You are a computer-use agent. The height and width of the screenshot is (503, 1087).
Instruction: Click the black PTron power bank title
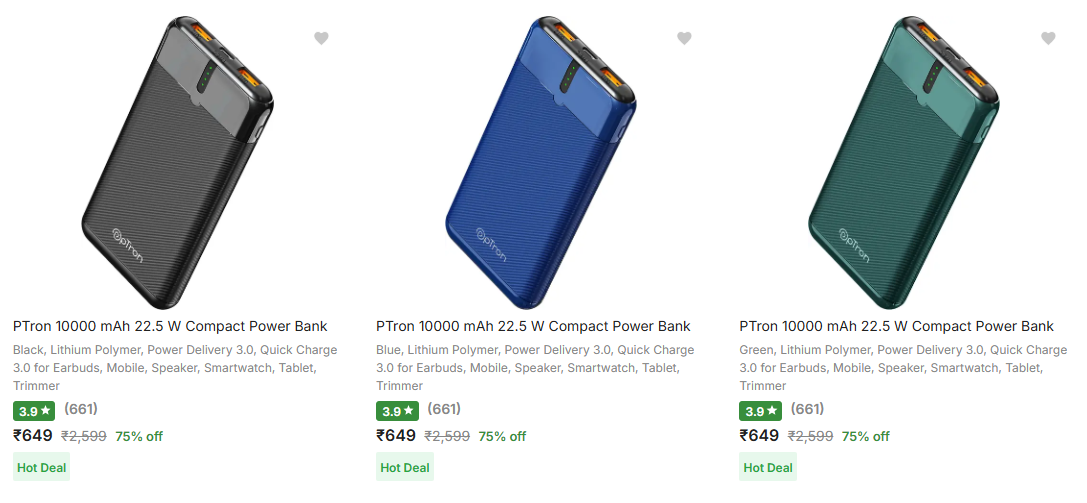pos(170,326)
